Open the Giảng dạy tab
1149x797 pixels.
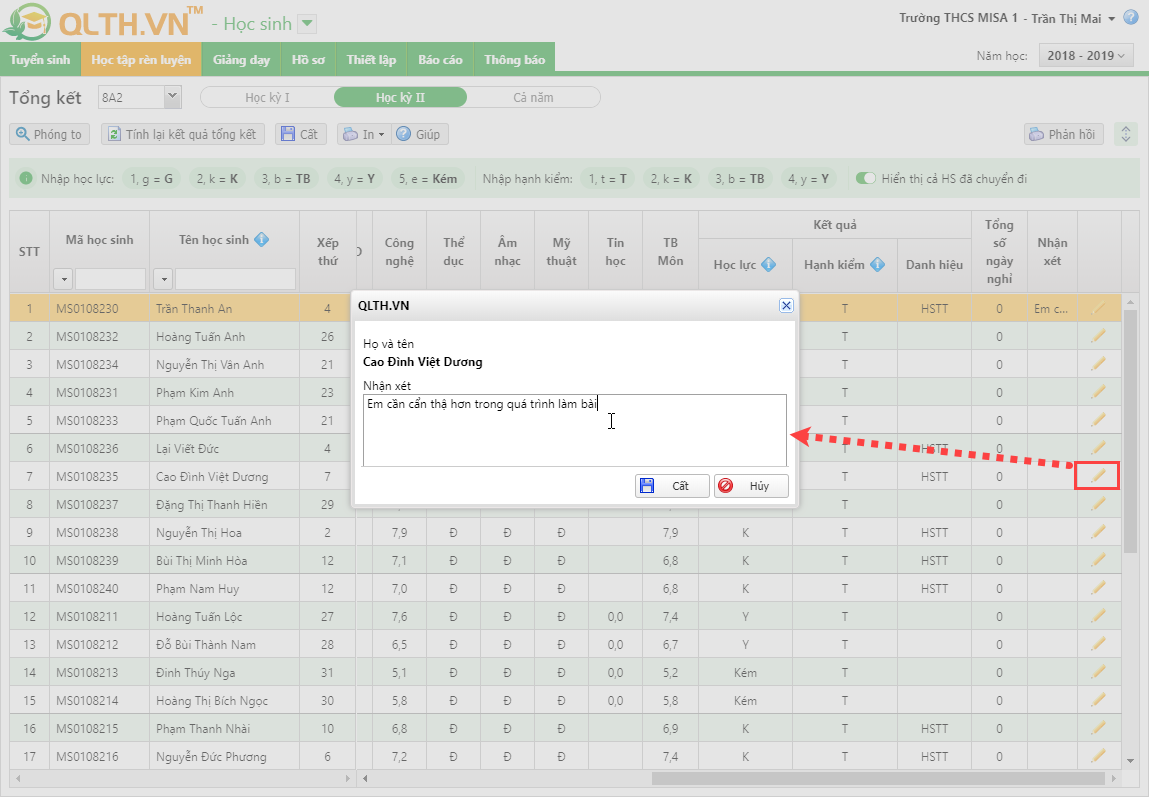click(x=241, y=60)
